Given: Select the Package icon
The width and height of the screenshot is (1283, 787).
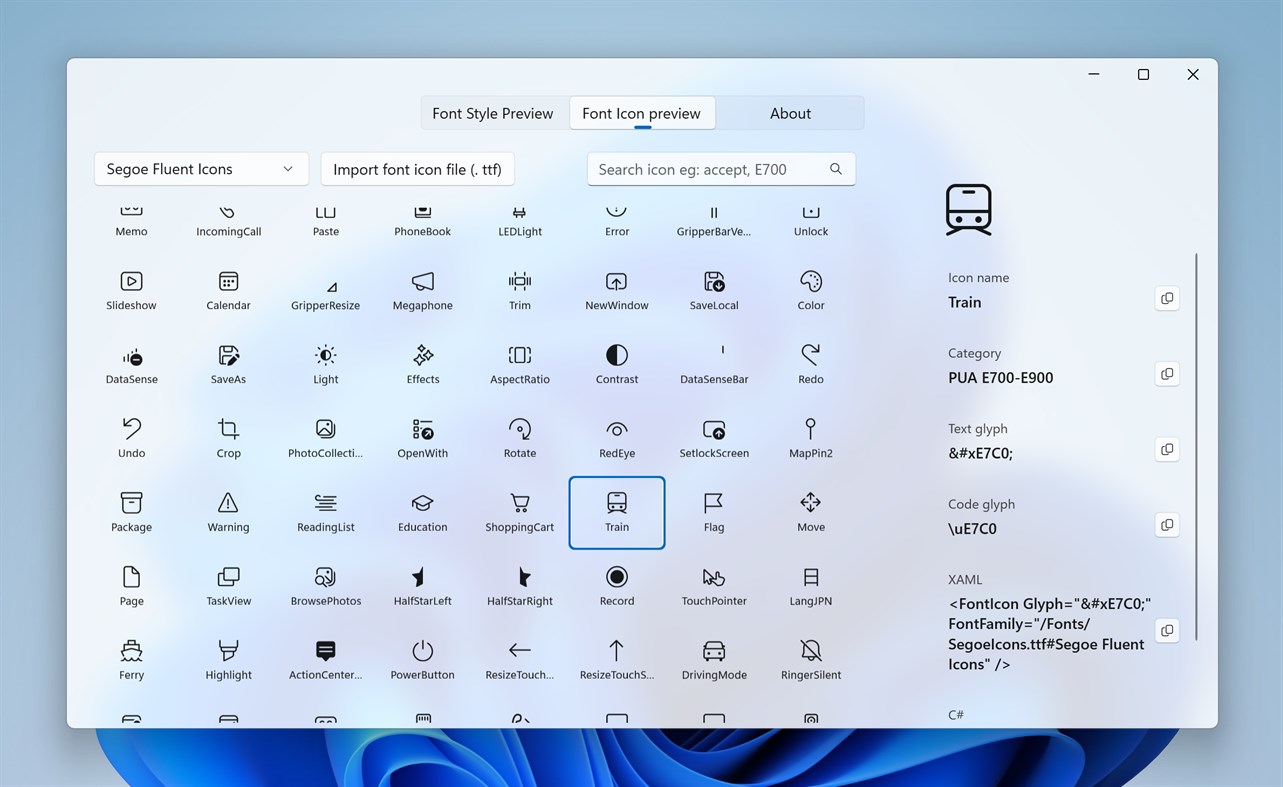Looking at the screenshot, I should (x=131, y=513).
